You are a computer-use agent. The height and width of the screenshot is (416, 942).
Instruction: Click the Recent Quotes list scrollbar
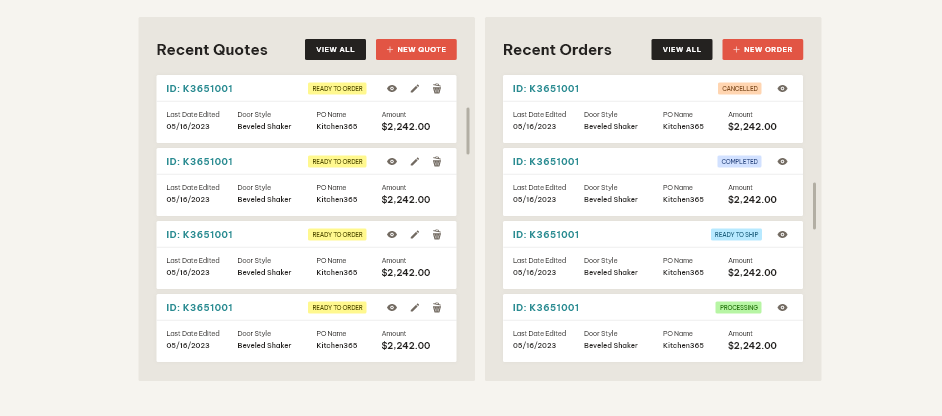[468, 130]
